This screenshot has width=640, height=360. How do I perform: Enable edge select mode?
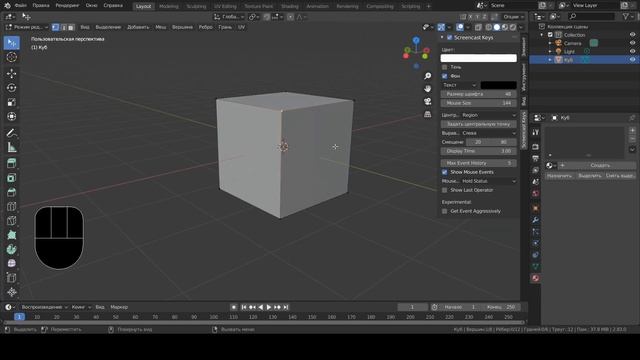tap(63, 27)
